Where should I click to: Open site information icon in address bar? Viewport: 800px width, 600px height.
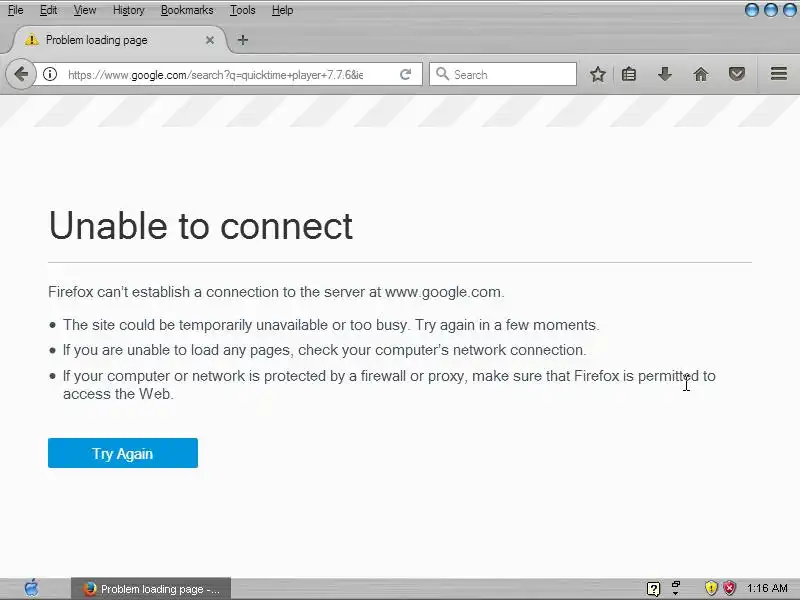click(49, 74)
